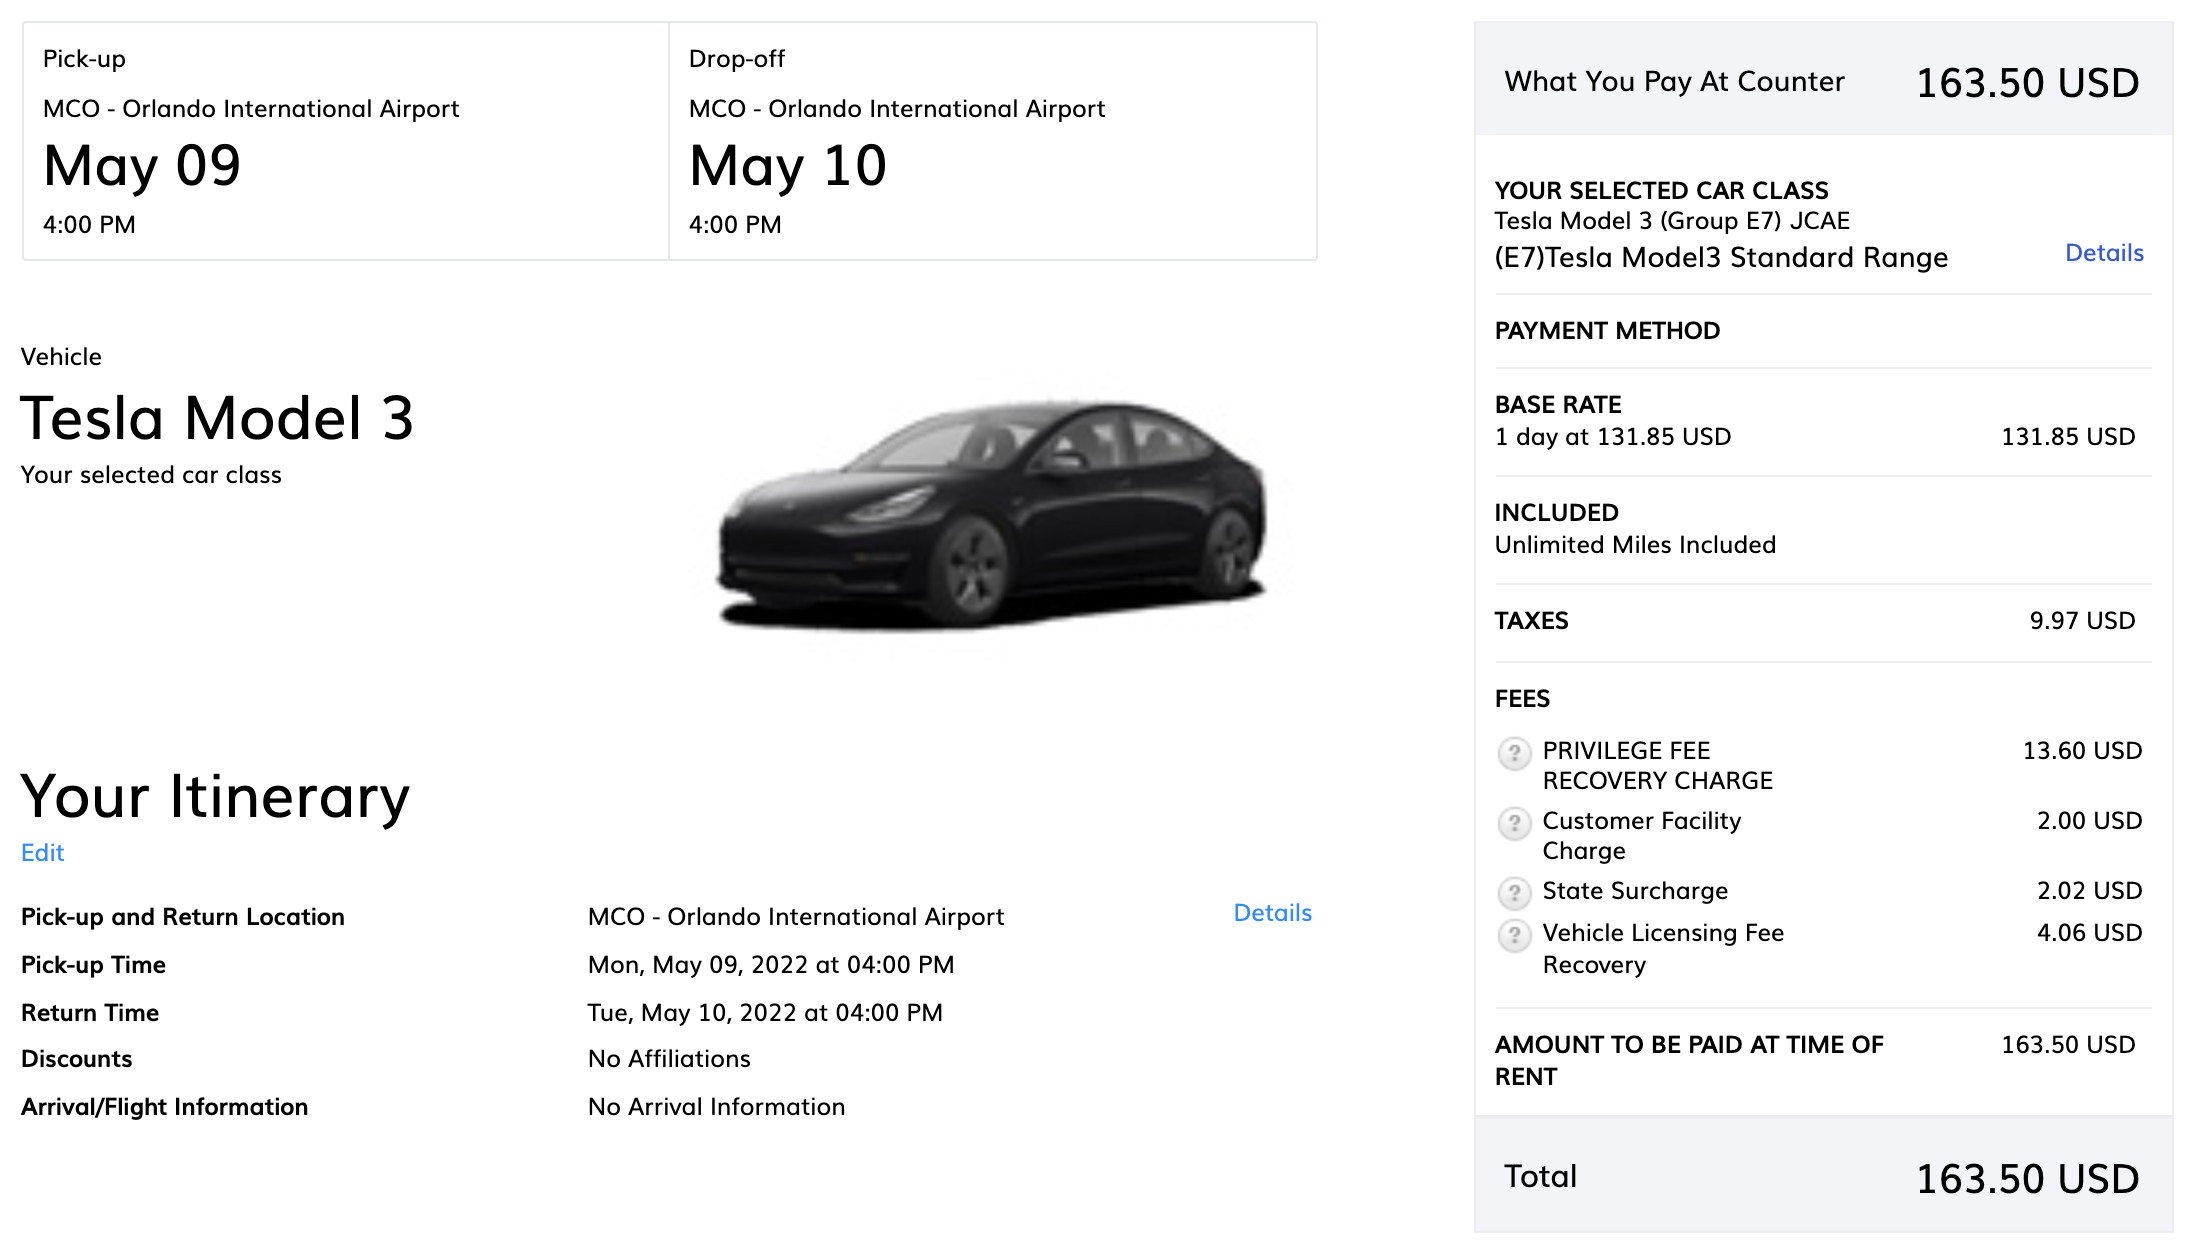Image resolution: width=2196 pixels, height=1257 pixels.
Task: Open Details for pick-up and return location
Action: coord(1271,912)
